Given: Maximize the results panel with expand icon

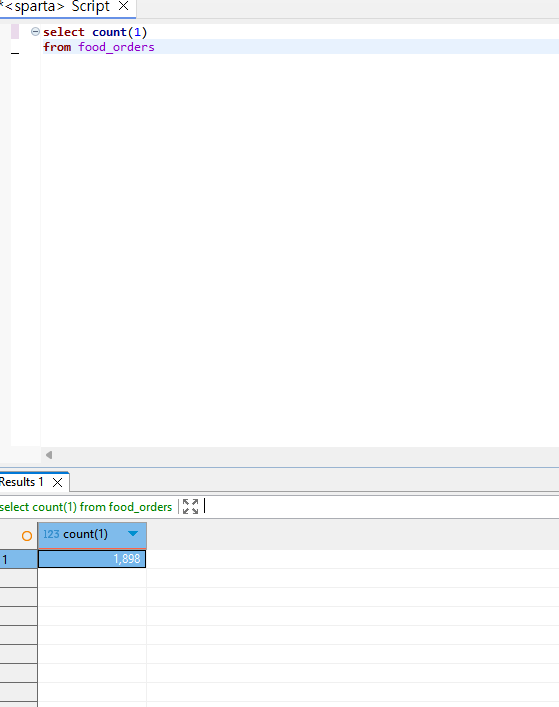Looking at the screenshot, I should click(190, 506).
